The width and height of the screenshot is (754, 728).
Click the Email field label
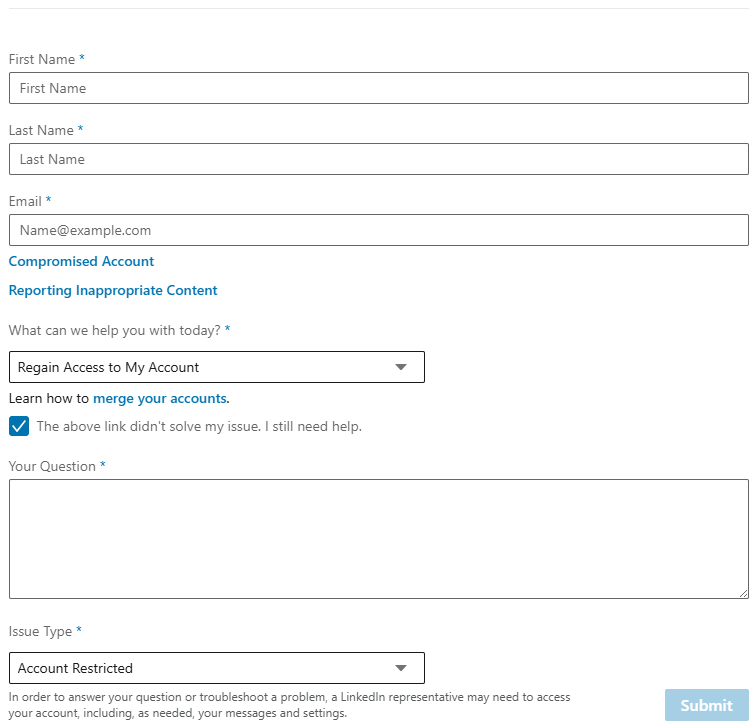[x=25, y=201]
